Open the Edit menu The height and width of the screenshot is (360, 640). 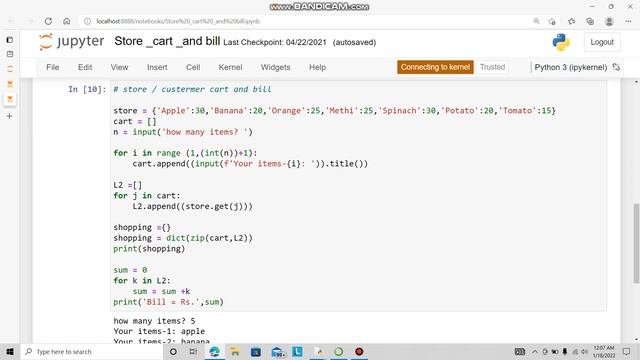(x=85, y=67)
